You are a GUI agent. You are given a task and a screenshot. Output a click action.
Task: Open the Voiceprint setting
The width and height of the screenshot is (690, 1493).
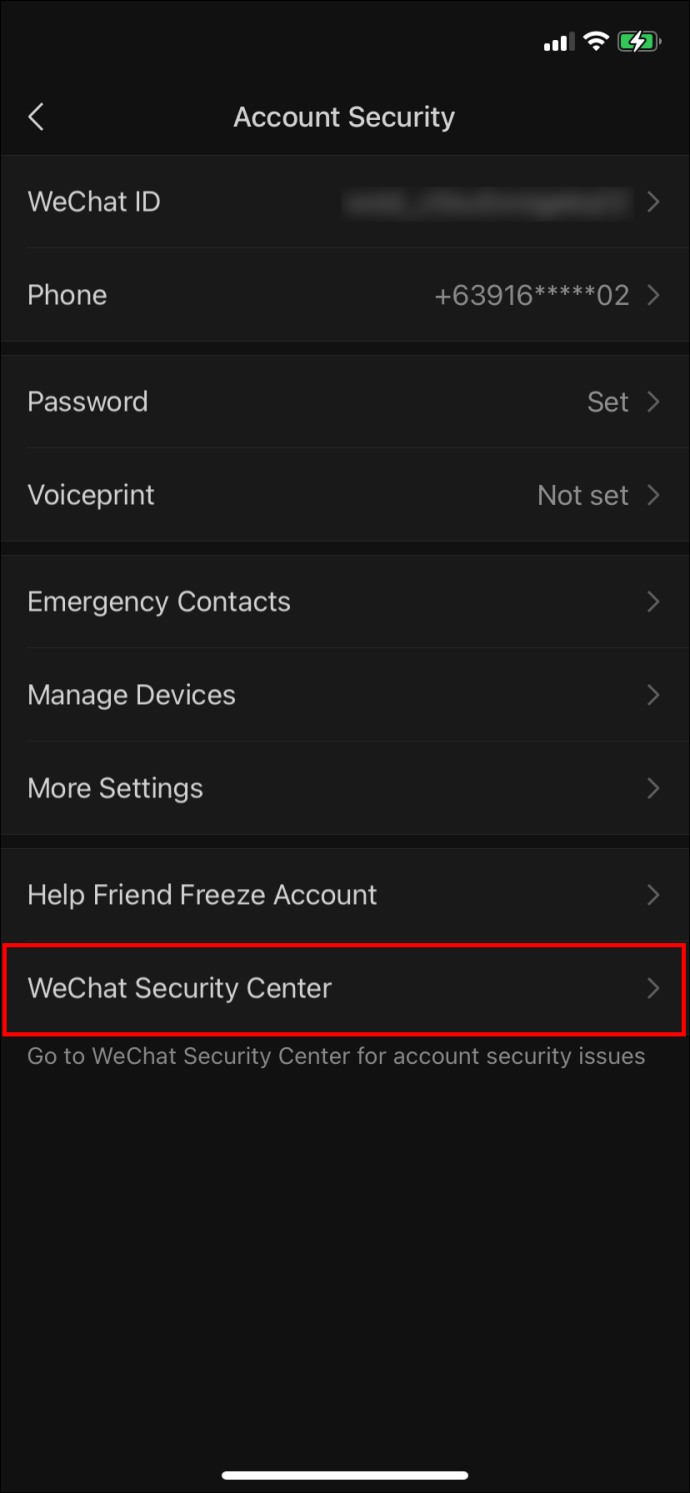(345, 495)
